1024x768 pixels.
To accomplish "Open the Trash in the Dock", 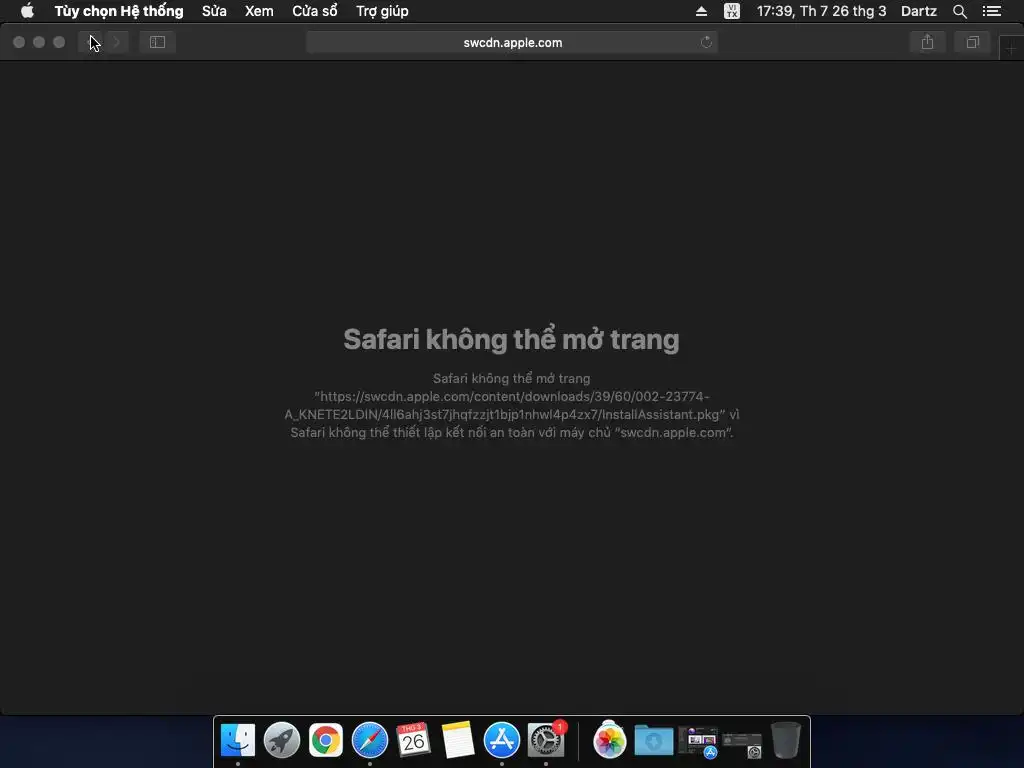I will click(x=786, y=741).
